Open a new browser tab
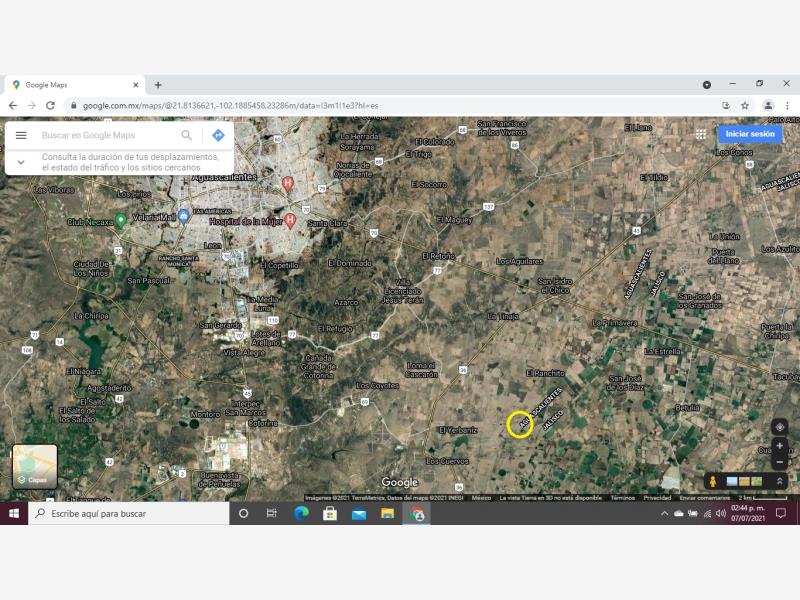The height and width of the screenshot is (600, 800). tap(158, 85)
